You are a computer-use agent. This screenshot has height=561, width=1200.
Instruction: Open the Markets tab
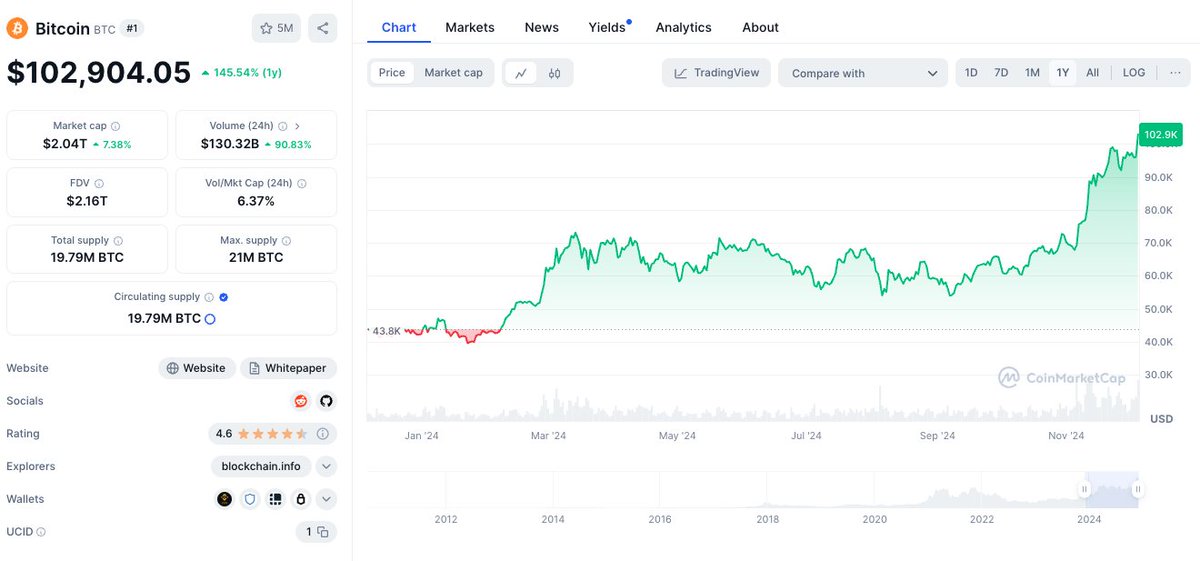470,27
